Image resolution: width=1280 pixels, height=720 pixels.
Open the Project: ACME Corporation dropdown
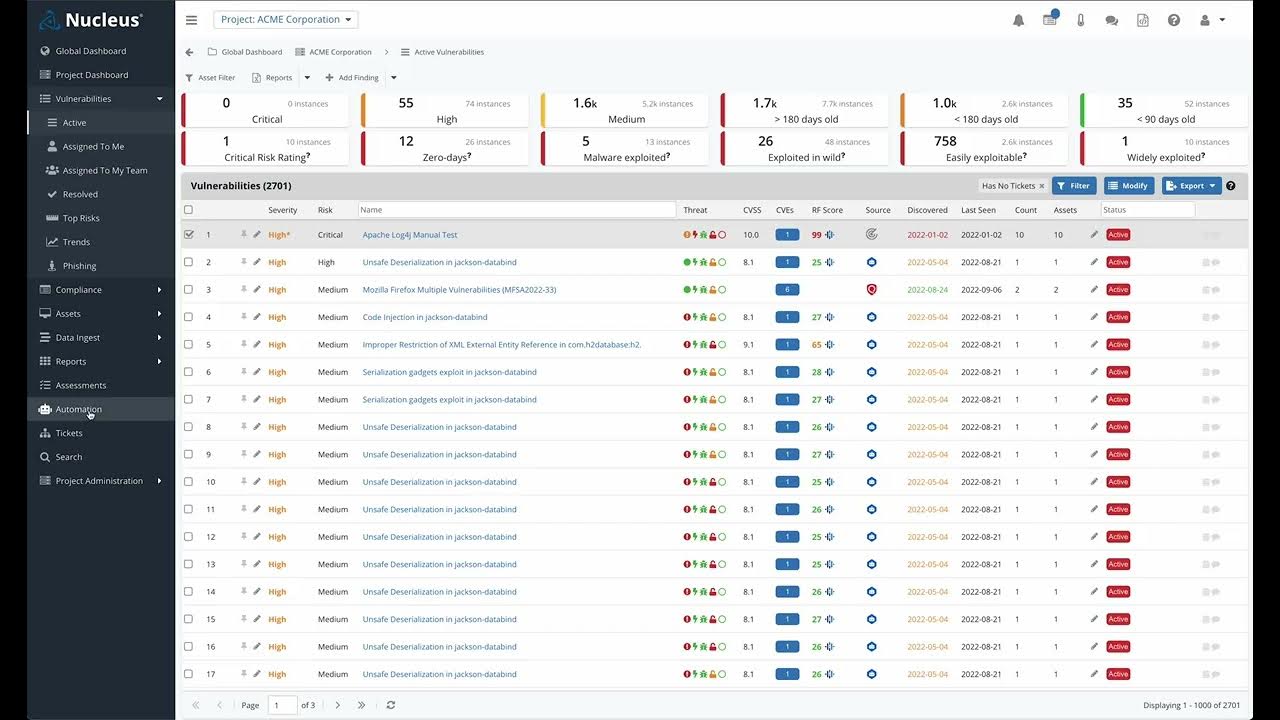(x=285, y=20)
